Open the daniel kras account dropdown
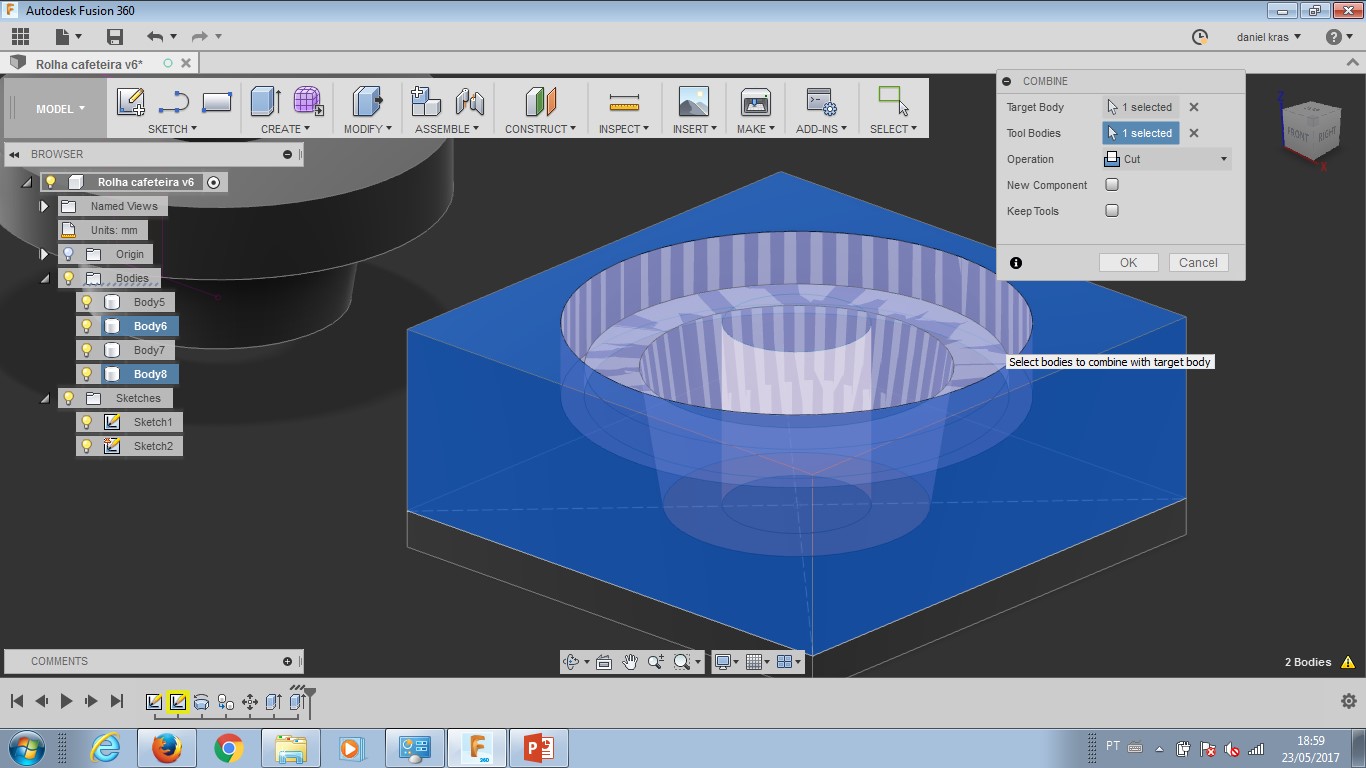 click(1269, 37)
